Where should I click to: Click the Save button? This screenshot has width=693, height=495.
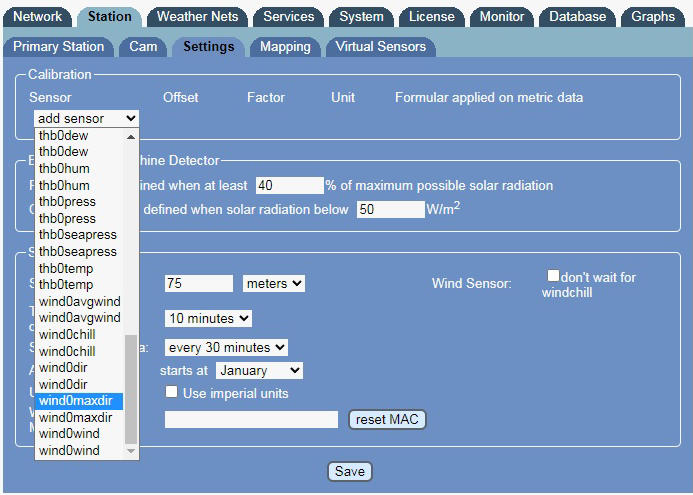point(350,471)
